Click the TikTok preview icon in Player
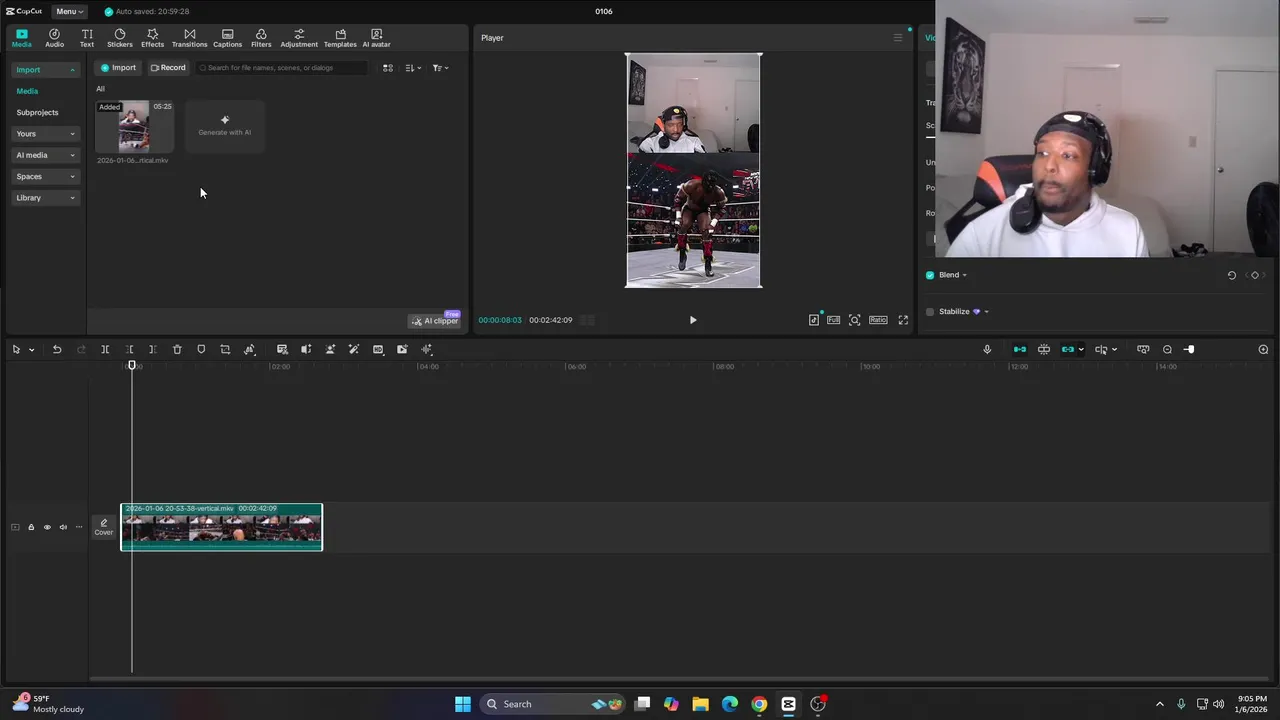 click(x=814, y=320)
